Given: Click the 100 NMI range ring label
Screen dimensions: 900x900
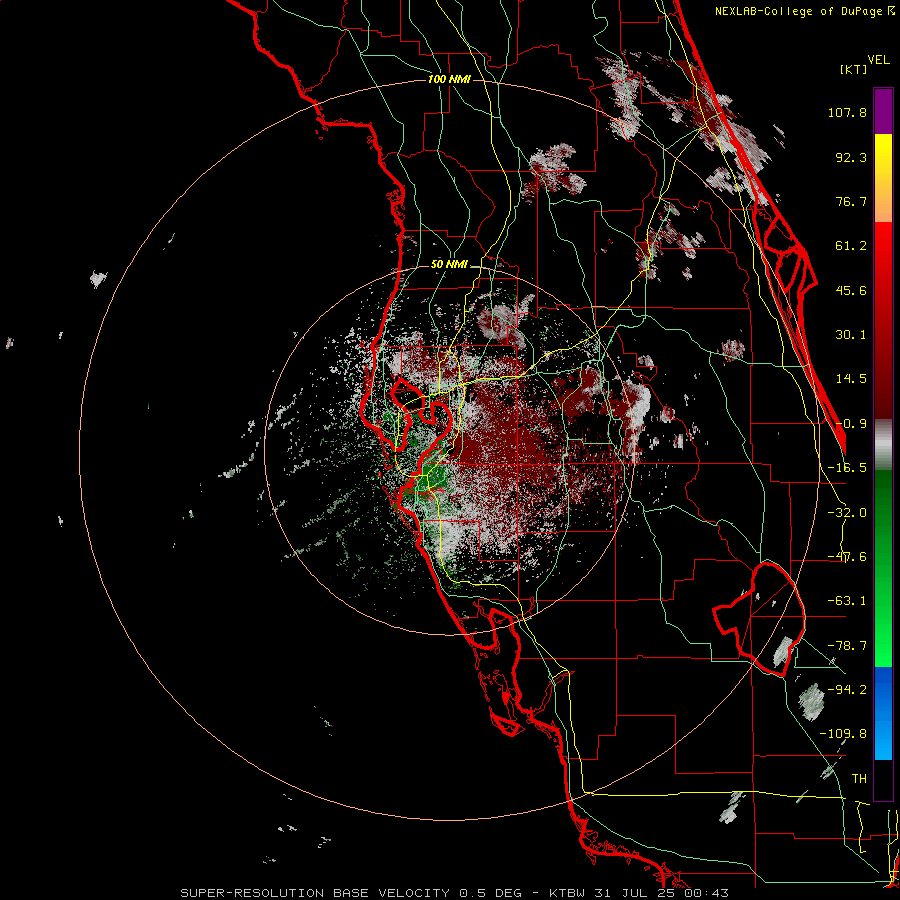Looking at the screenshot, I should click(449, 79).
